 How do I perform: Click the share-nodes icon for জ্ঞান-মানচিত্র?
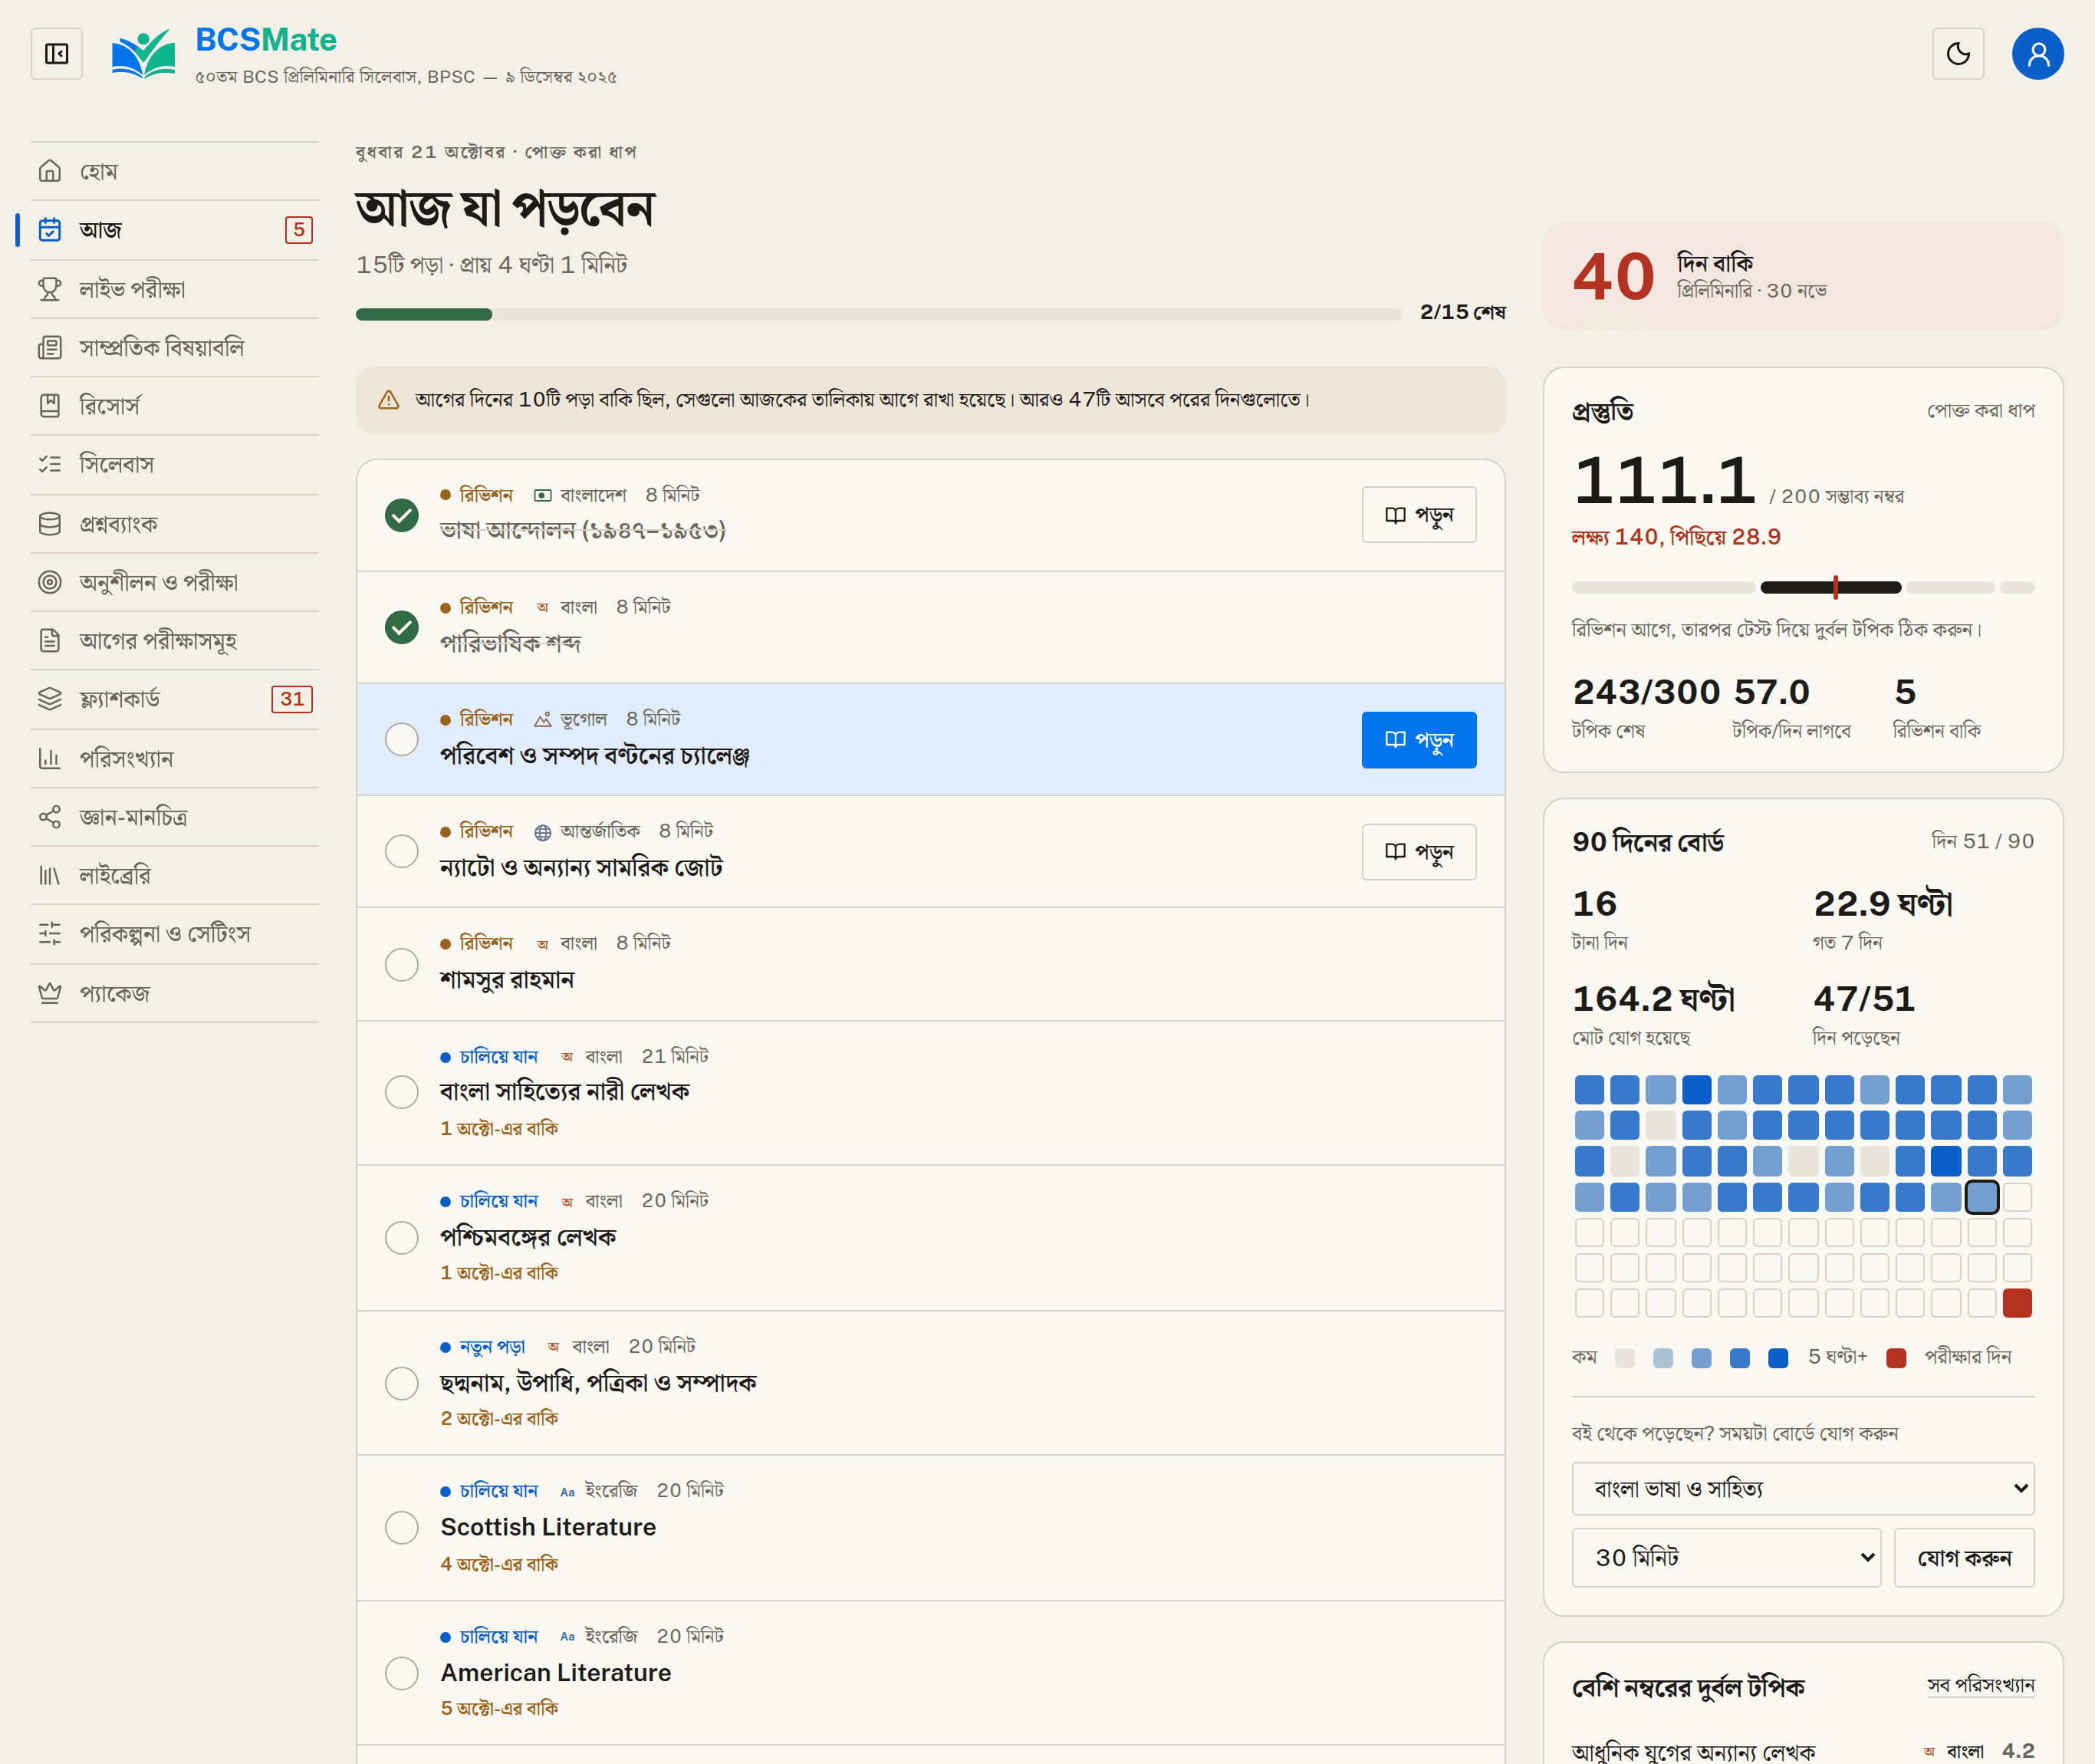tap(50, 817)
